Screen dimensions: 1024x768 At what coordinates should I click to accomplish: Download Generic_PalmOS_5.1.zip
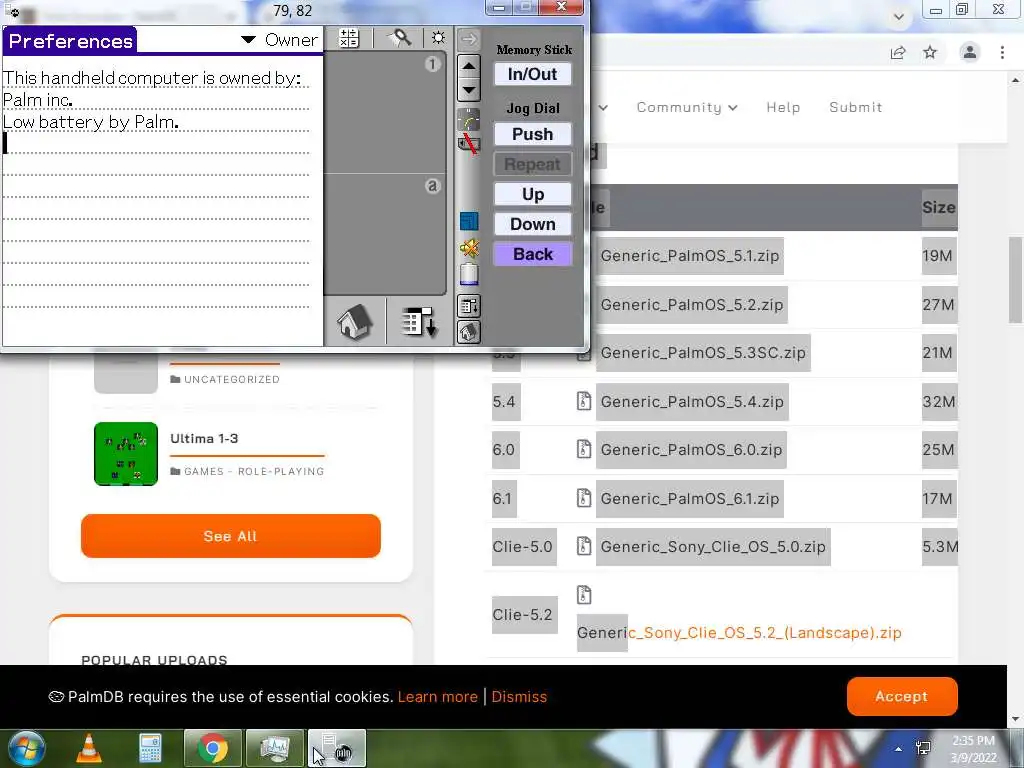click(x=690, y=255)
